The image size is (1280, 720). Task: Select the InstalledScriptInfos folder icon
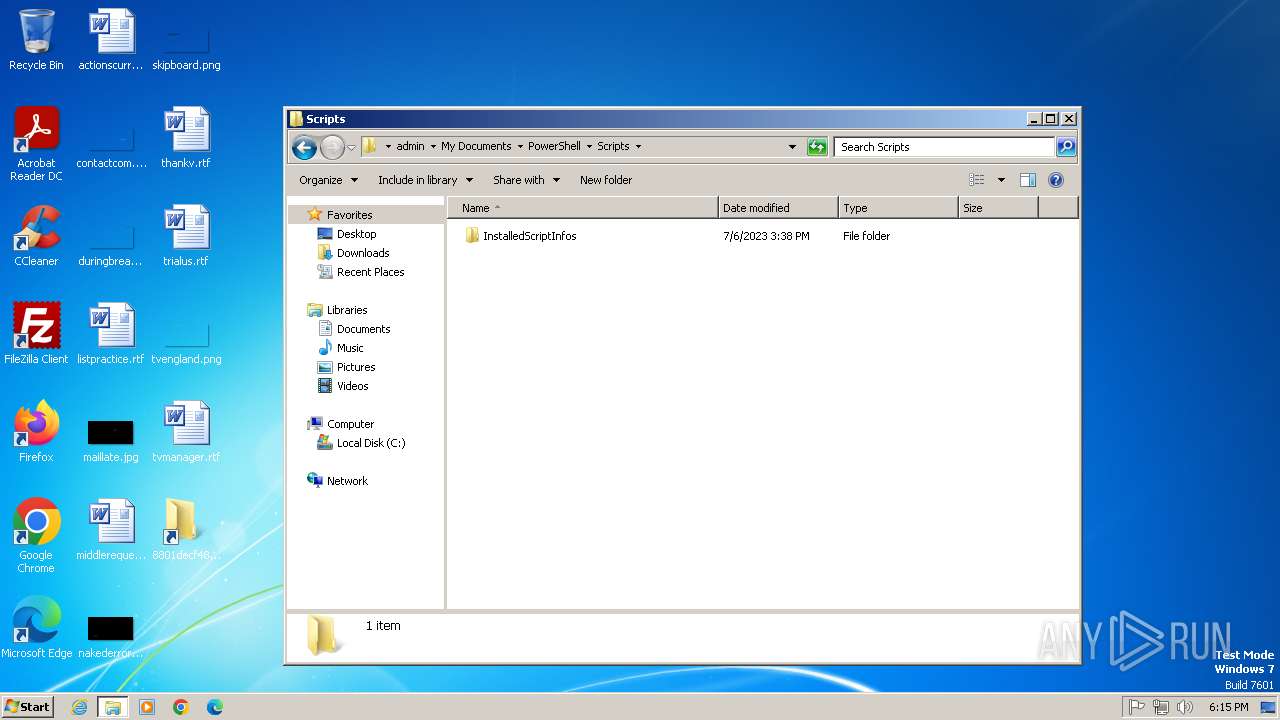coord(472,236)
